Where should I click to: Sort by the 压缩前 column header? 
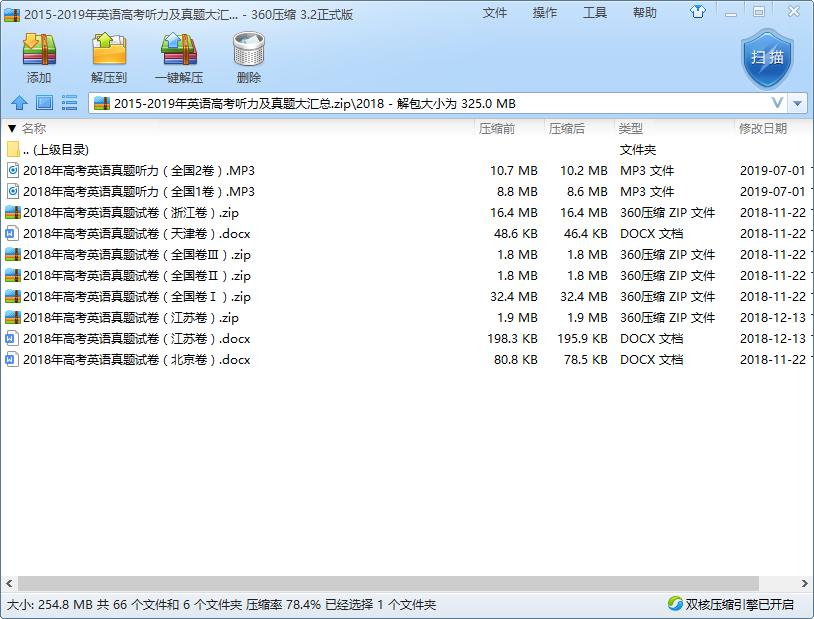(x=497, y=128)
